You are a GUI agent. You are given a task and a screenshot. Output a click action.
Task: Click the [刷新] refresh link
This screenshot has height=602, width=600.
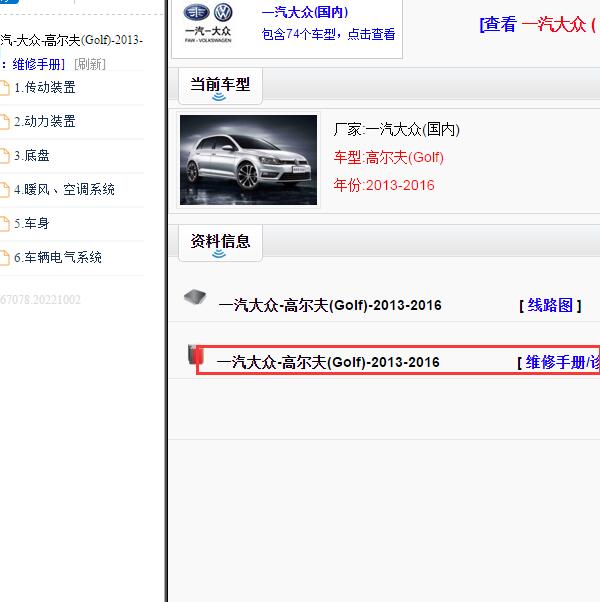click(x=90, y=64)
